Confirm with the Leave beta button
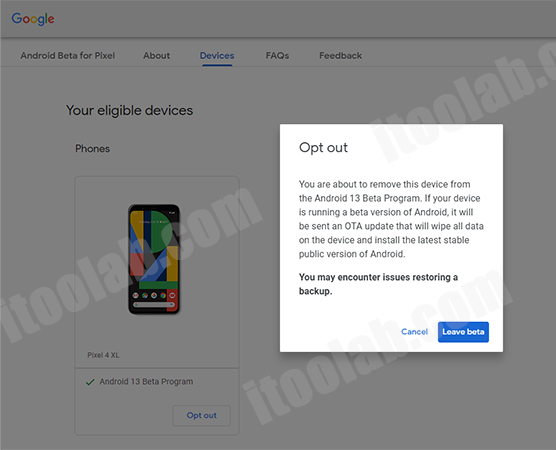 pos(463,332)
